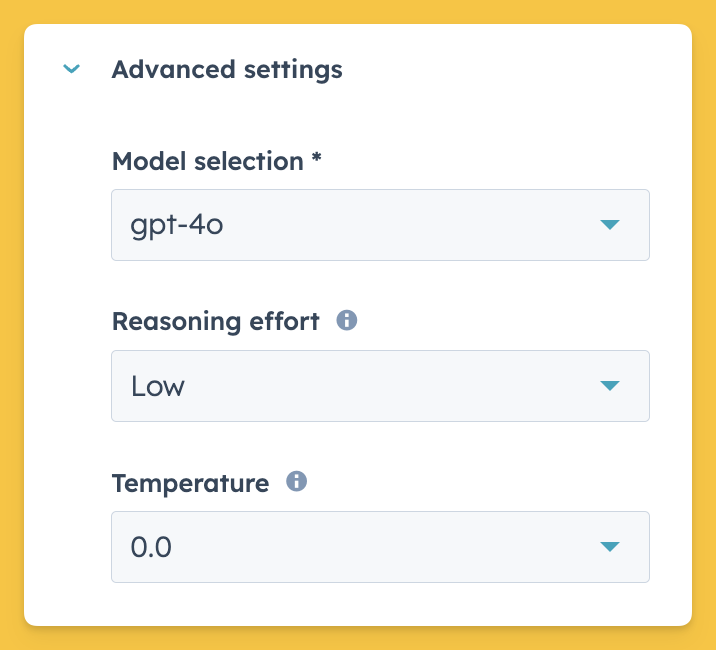The width and height of the screenshot is (716, 650).
Task: Click the Model selection caret arrow
Action: 610,225
